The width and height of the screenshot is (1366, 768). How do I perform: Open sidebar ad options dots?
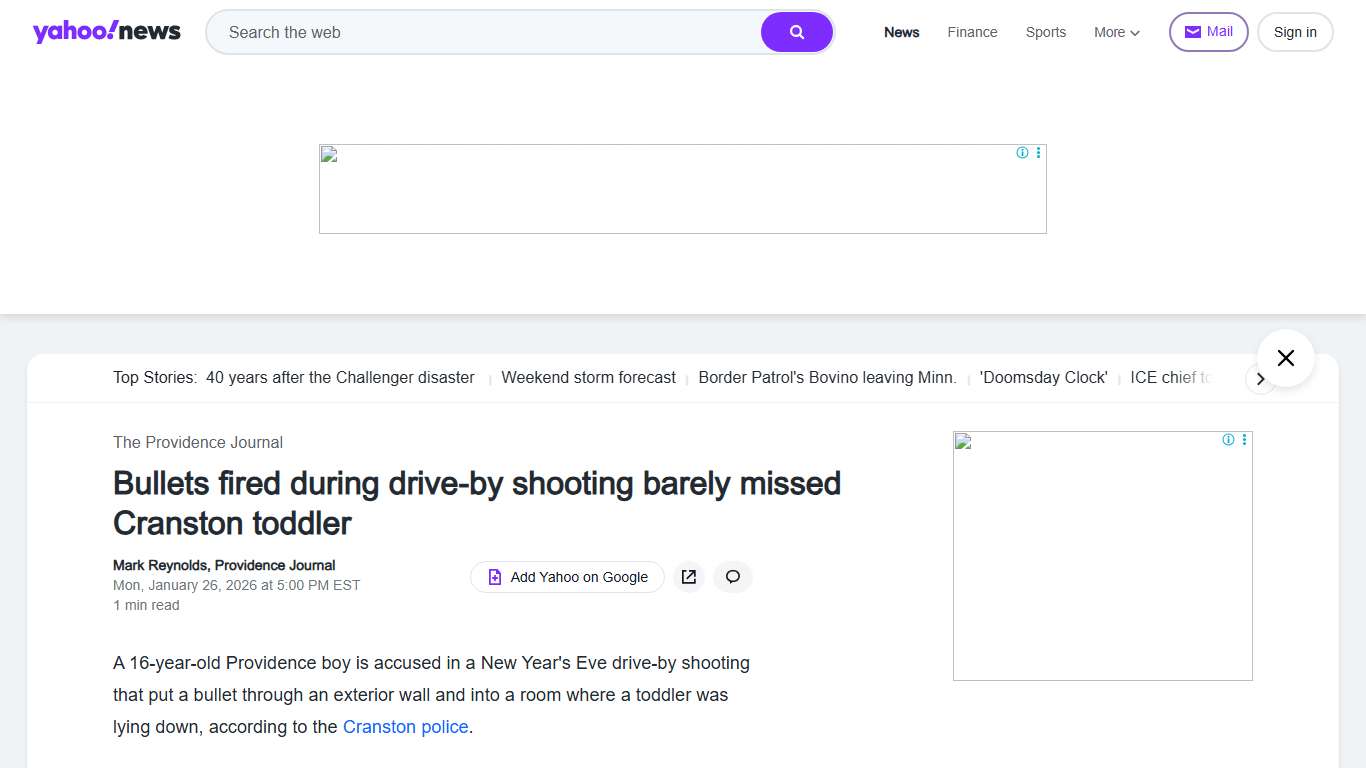click(x=1244, y=440)
